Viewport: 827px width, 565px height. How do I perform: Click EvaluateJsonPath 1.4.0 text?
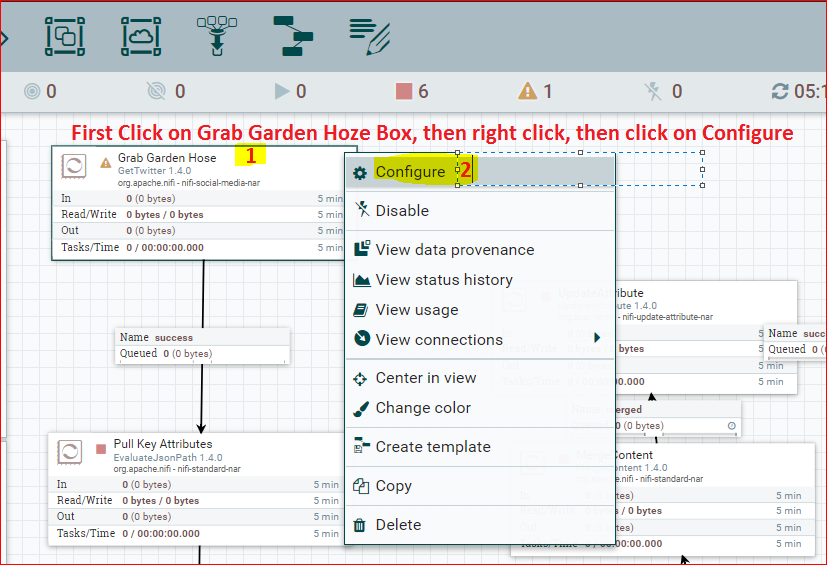[x=168, y=457]
